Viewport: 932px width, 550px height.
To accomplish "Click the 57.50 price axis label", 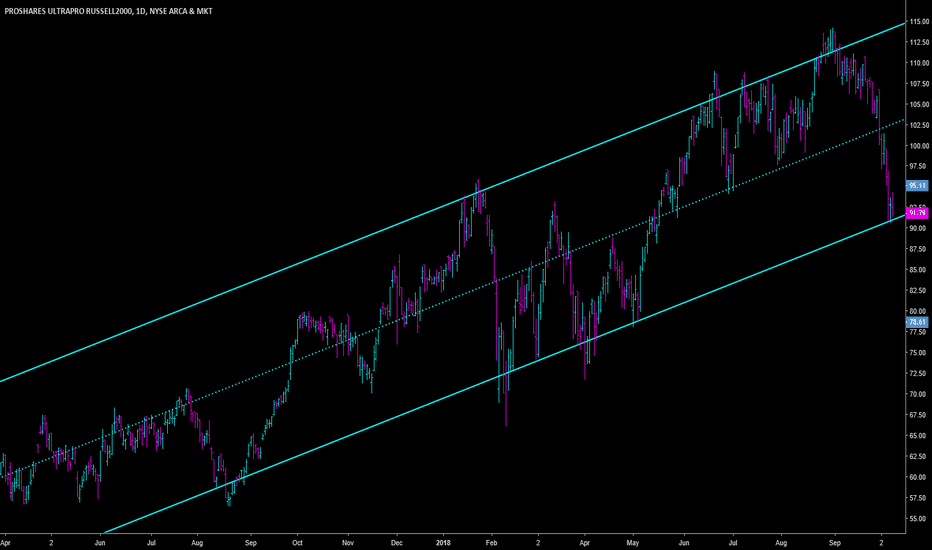I will (x=919, y=498).
